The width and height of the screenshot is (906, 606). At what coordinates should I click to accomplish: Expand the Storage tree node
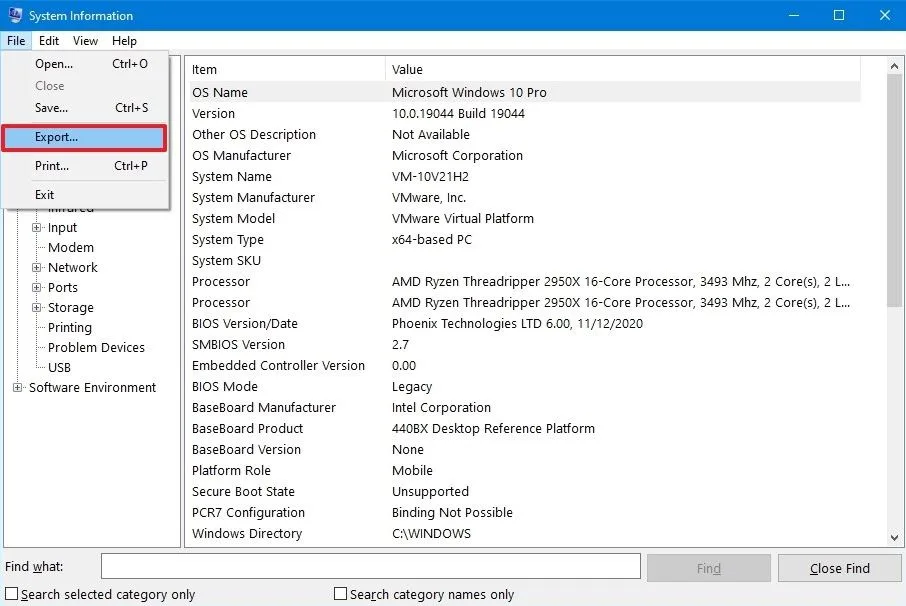36,308
